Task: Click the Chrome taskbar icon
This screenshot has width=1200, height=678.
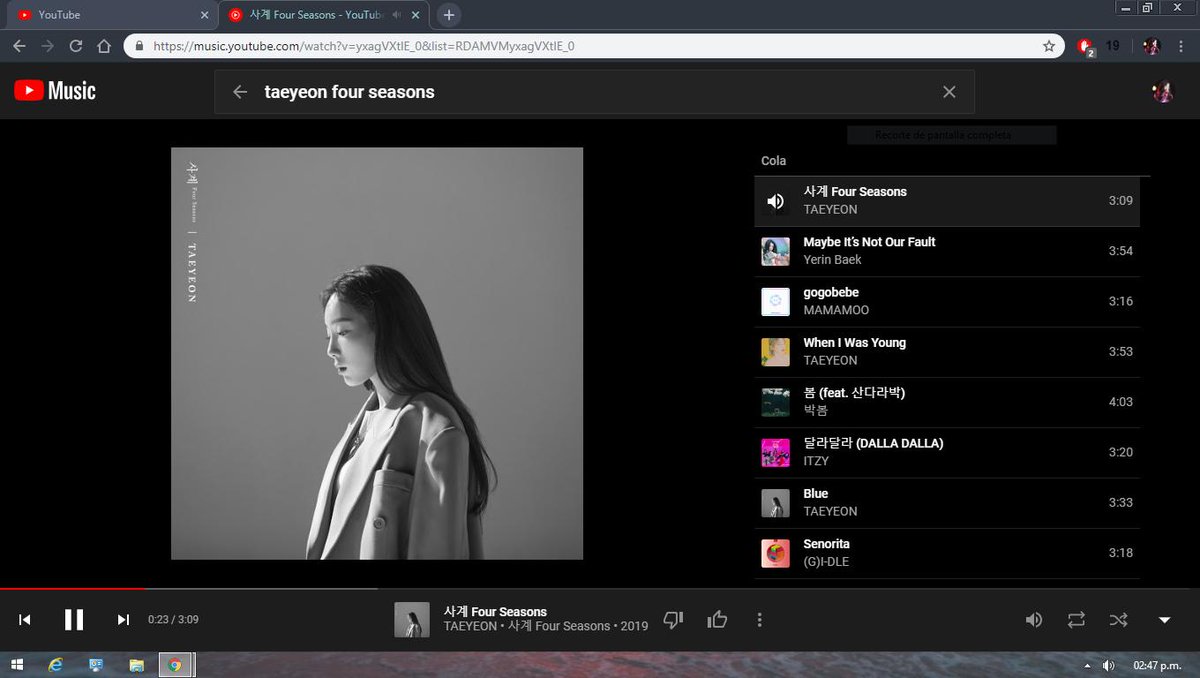Action: [175, 665]
